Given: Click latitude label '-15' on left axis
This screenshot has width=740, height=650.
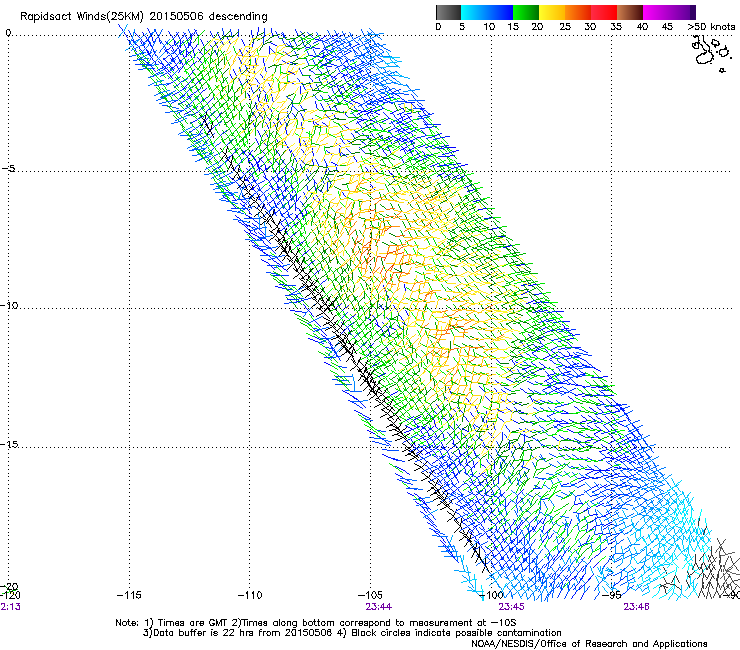Looking at the screenshot, I should pos(9,444).
